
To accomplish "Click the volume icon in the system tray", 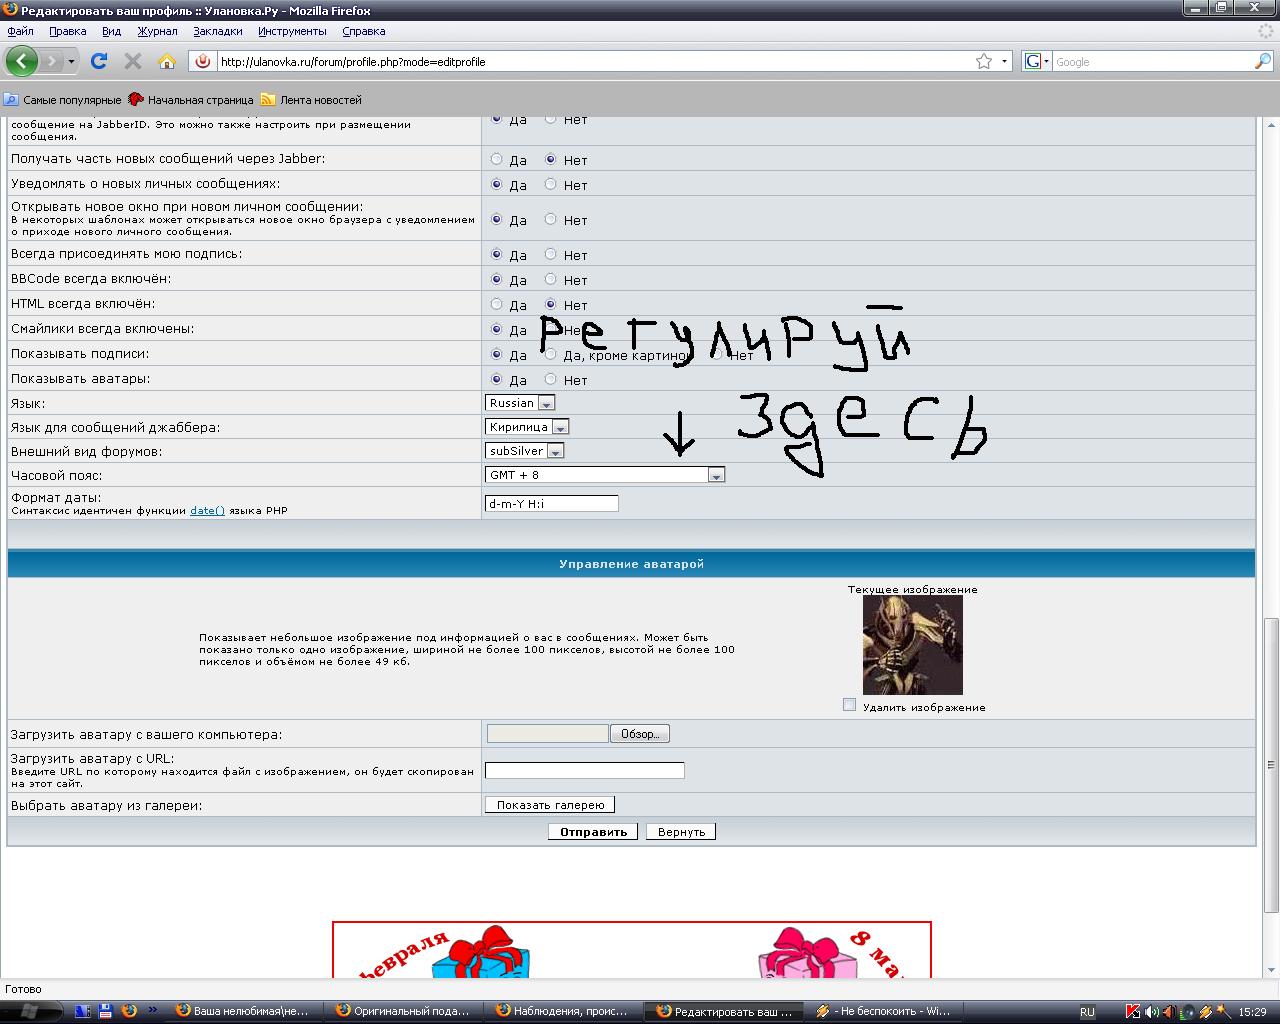I will point(1152,1011).
